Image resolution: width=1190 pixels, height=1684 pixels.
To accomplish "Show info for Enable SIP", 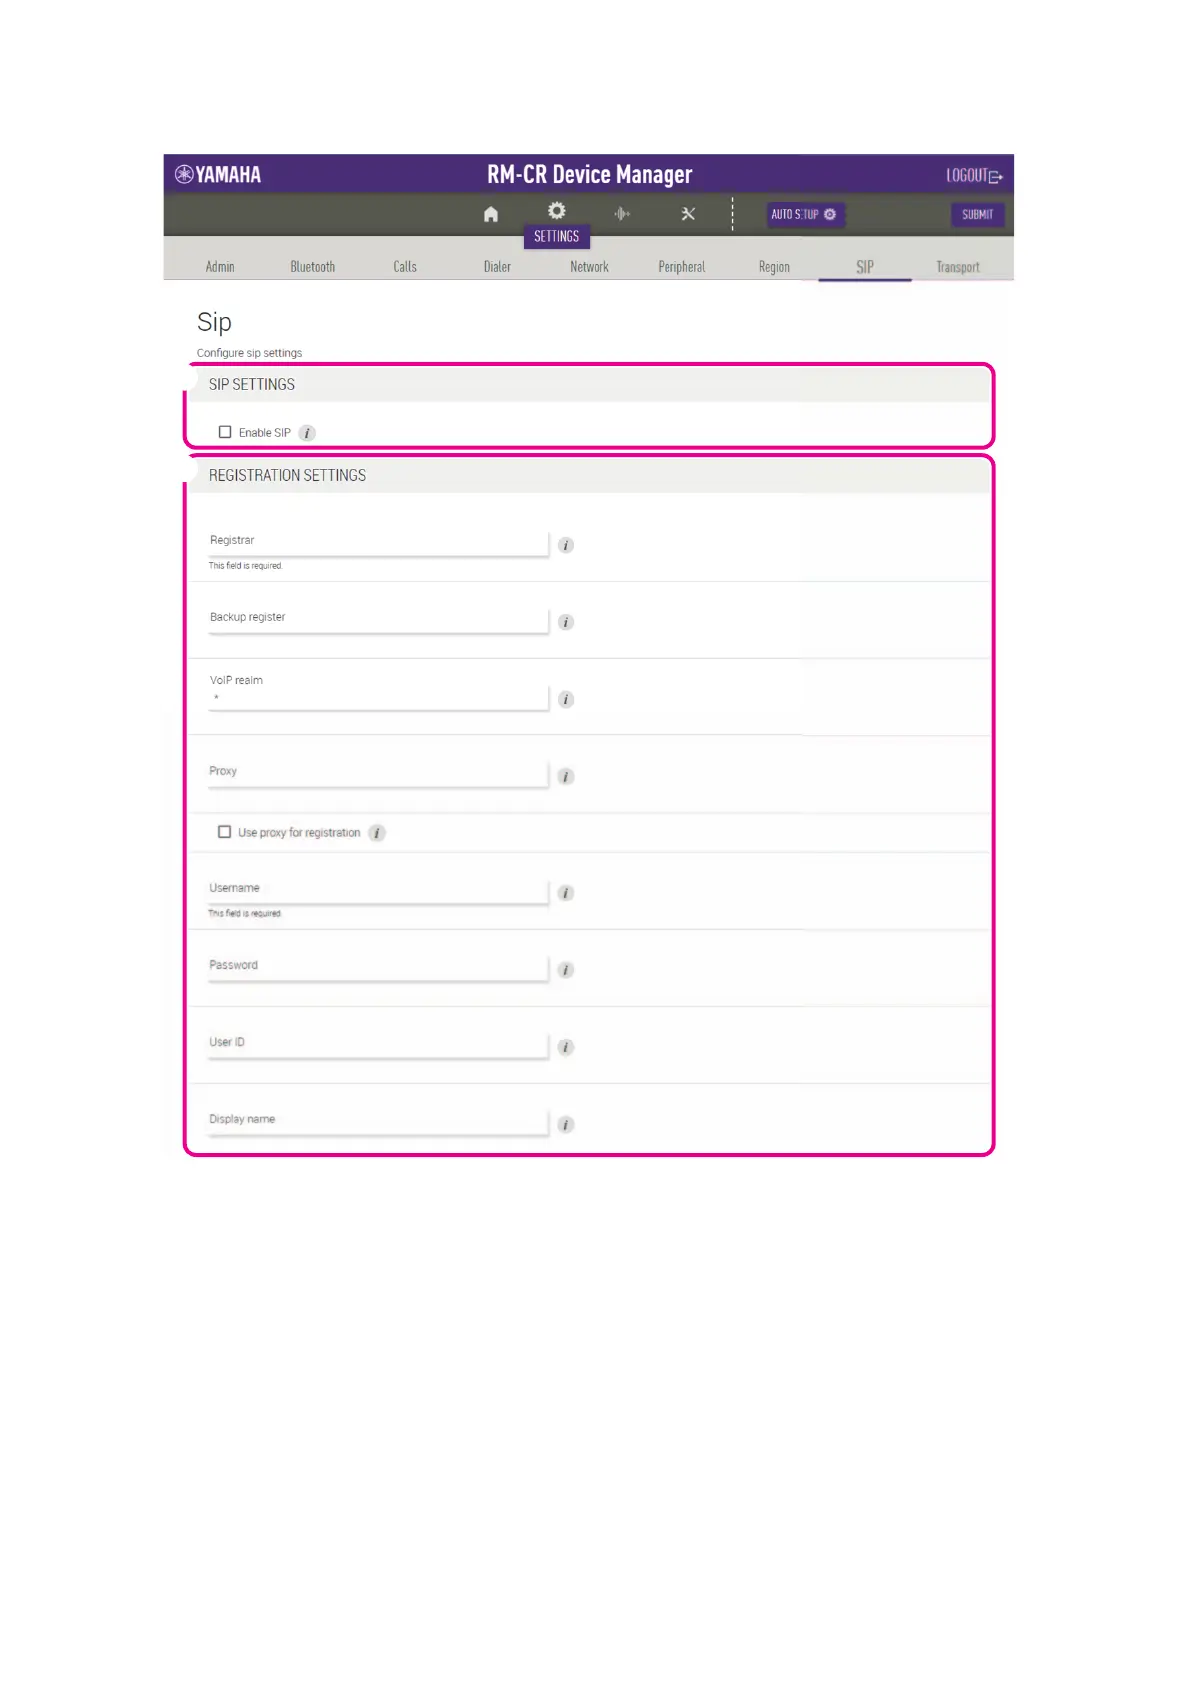I will pyautogui.click(x=307, y=433).
